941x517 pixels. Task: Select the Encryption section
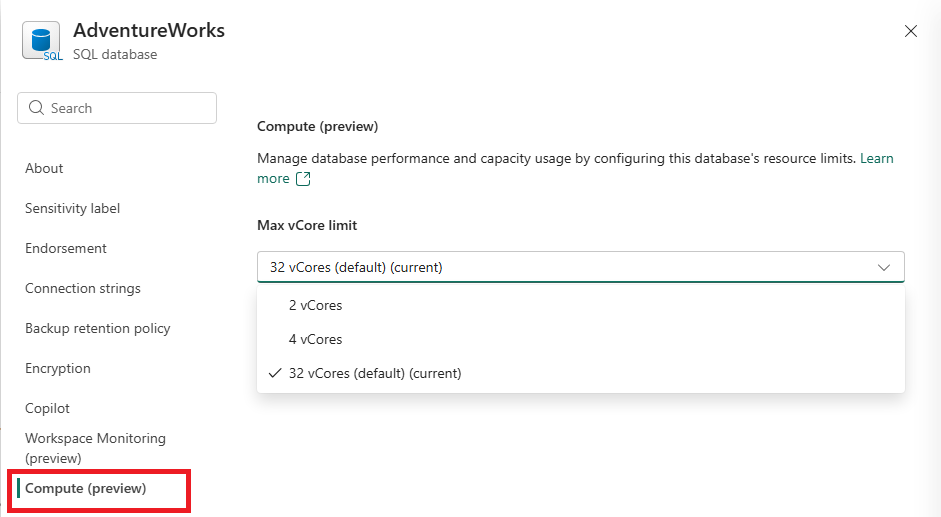click(x=58, y=369)
